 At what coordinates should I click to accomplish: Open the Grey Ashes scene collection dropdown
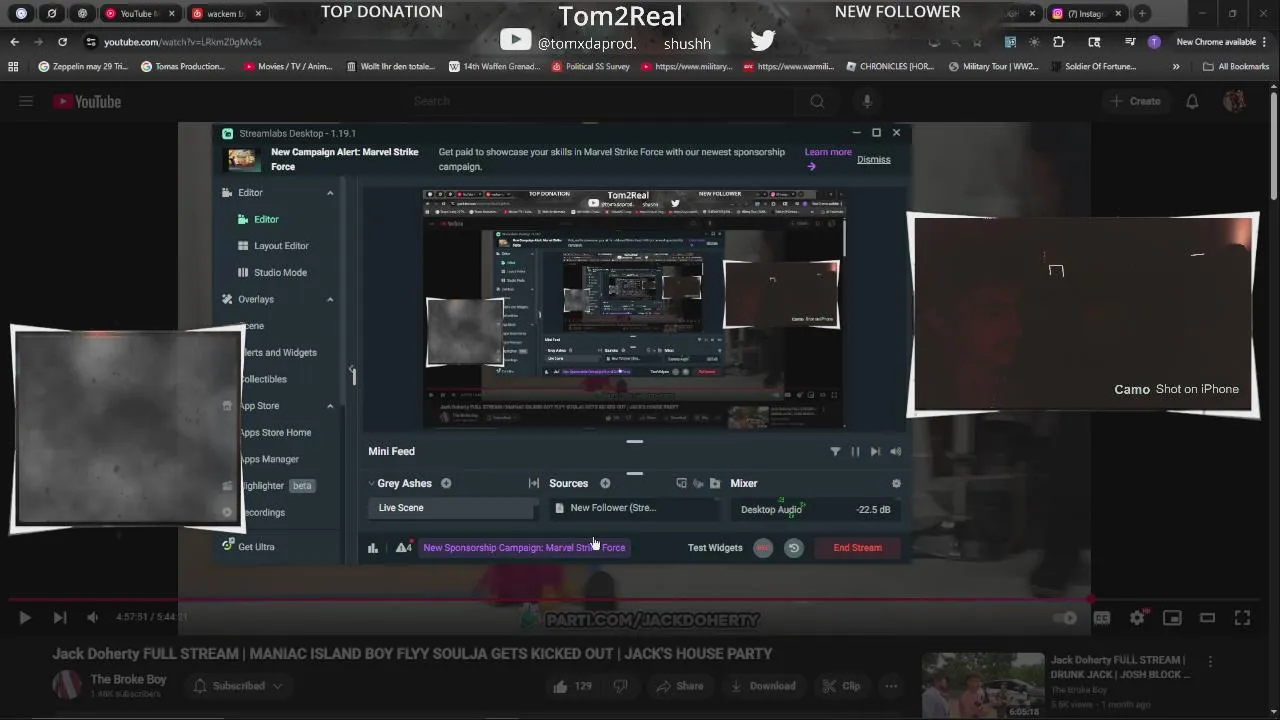coord(400,483)
